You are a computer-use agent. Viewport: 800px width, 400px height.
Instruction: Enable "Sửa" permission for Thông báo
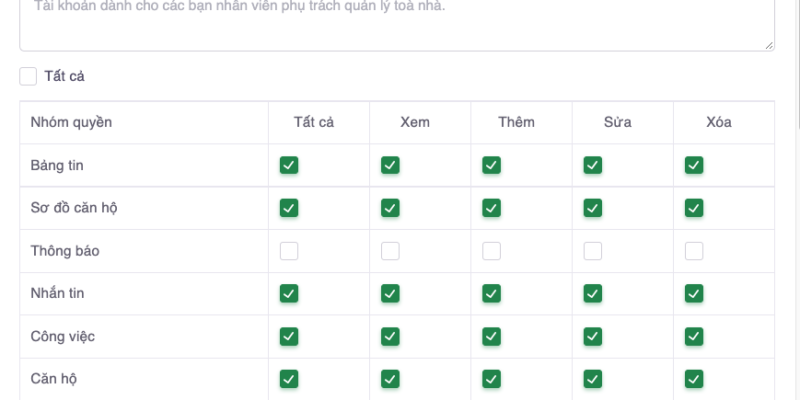click(x=593, y=251)
